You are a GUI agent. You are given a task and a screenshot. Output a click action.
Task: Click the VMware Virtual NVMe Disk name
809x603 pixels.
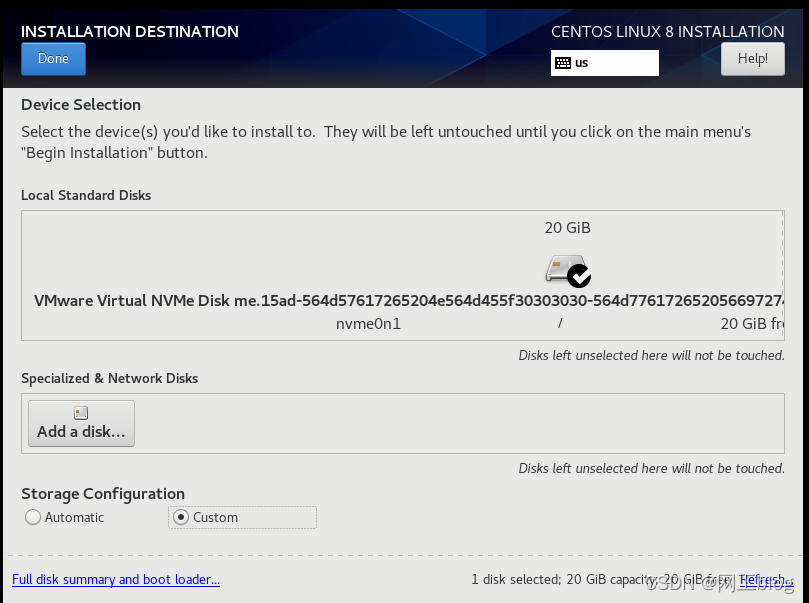pyautogui.click(x=409, y=301)
